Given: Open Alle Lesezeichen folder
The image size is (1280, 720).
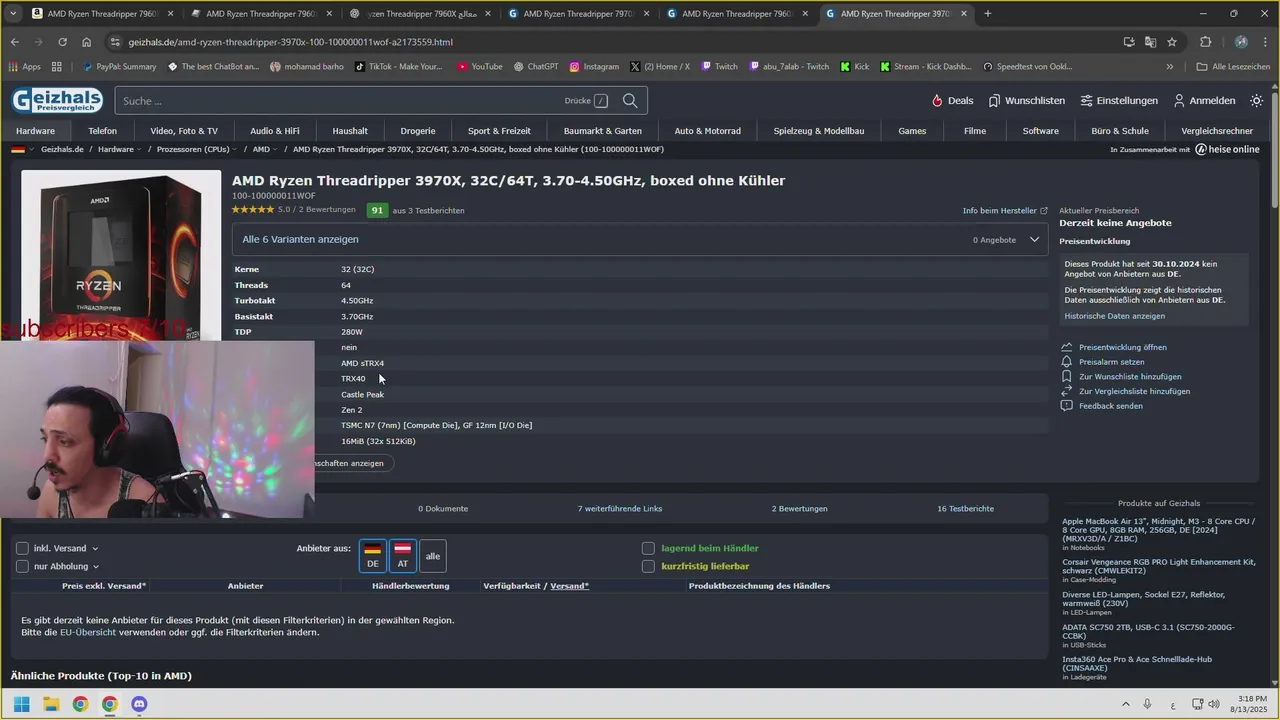Looking at the screenshot, I should click(1233, 67).
